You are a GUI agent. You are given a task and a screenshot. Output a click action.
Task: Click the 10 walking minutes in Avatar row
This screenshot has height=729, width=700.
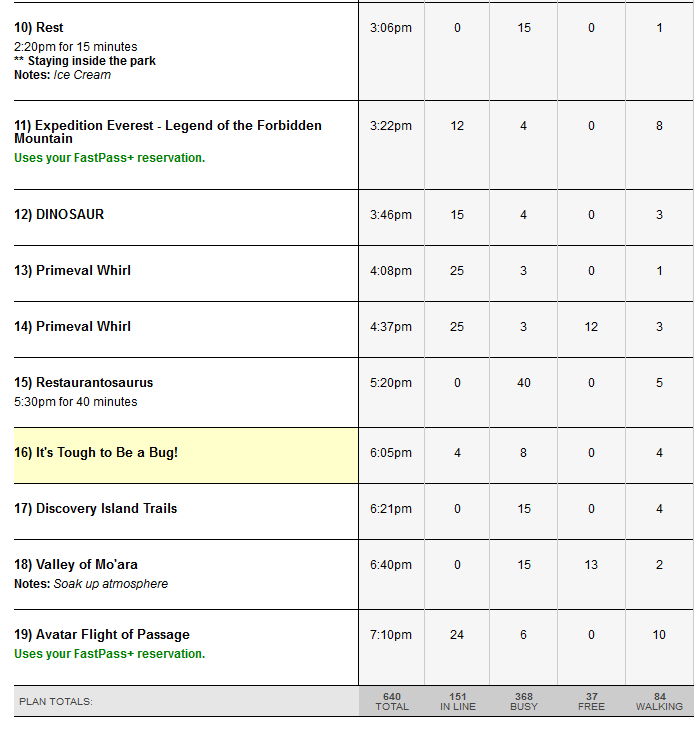tap(659, 635)
